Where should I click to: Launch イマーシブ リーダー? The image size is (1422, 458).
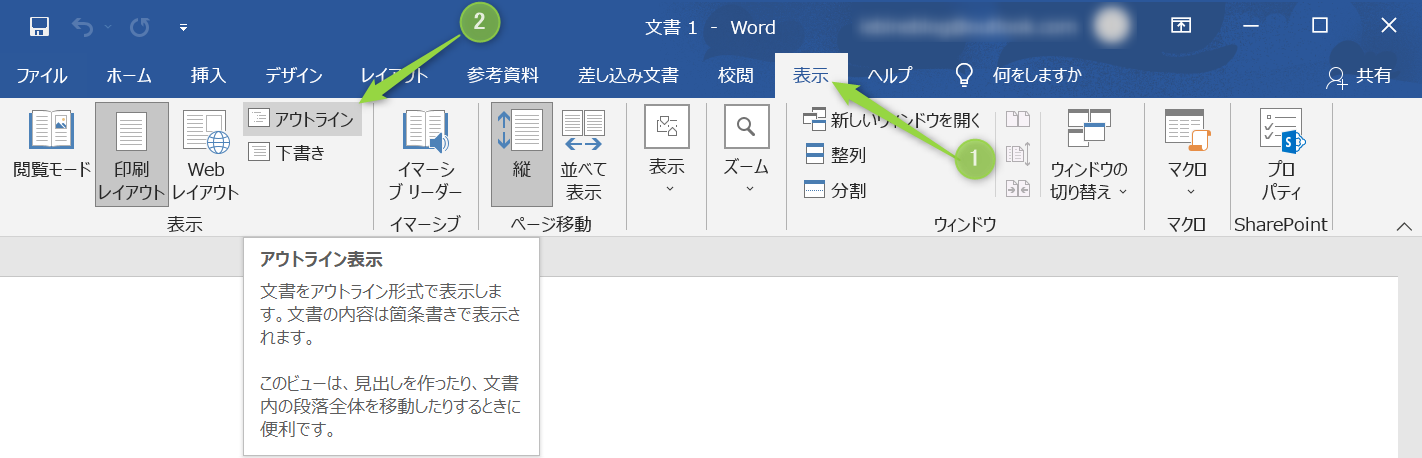(424, 155)
